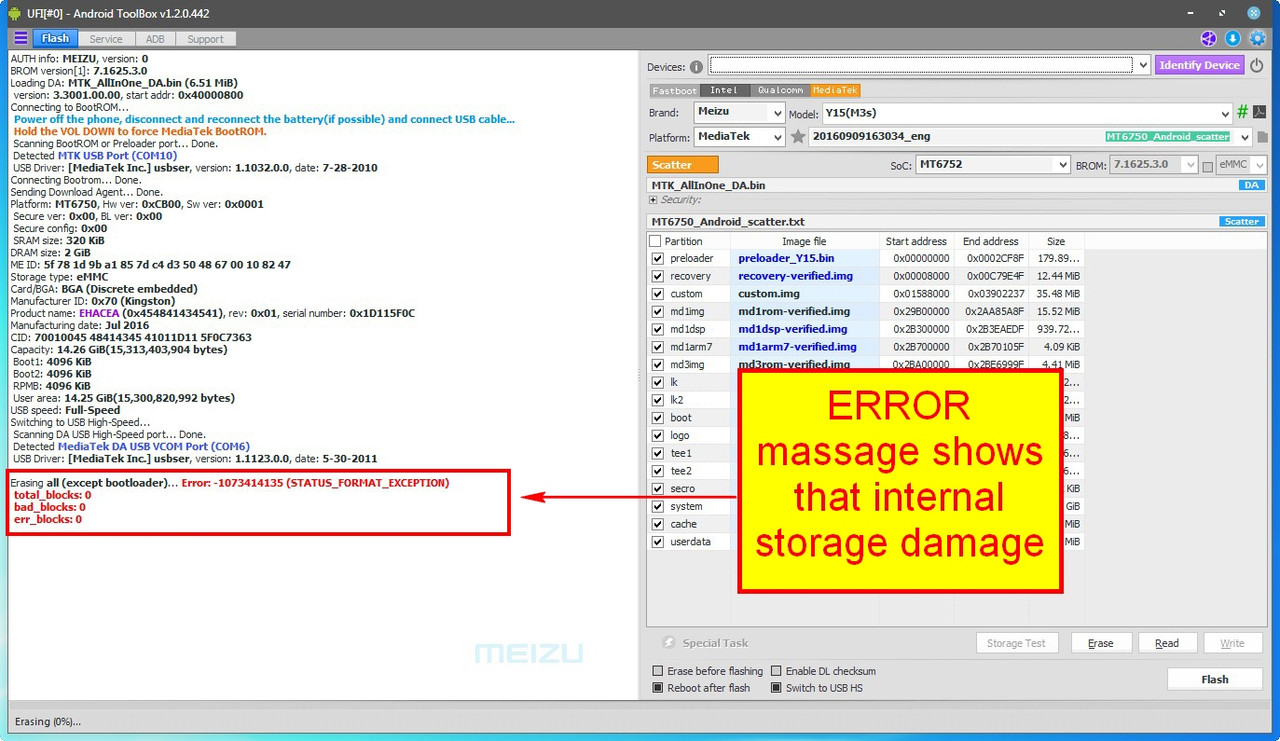Open the Model dropdown showing Y15(M3s)
This screenshot has height=741, width=1280.
coord(1027,113)
